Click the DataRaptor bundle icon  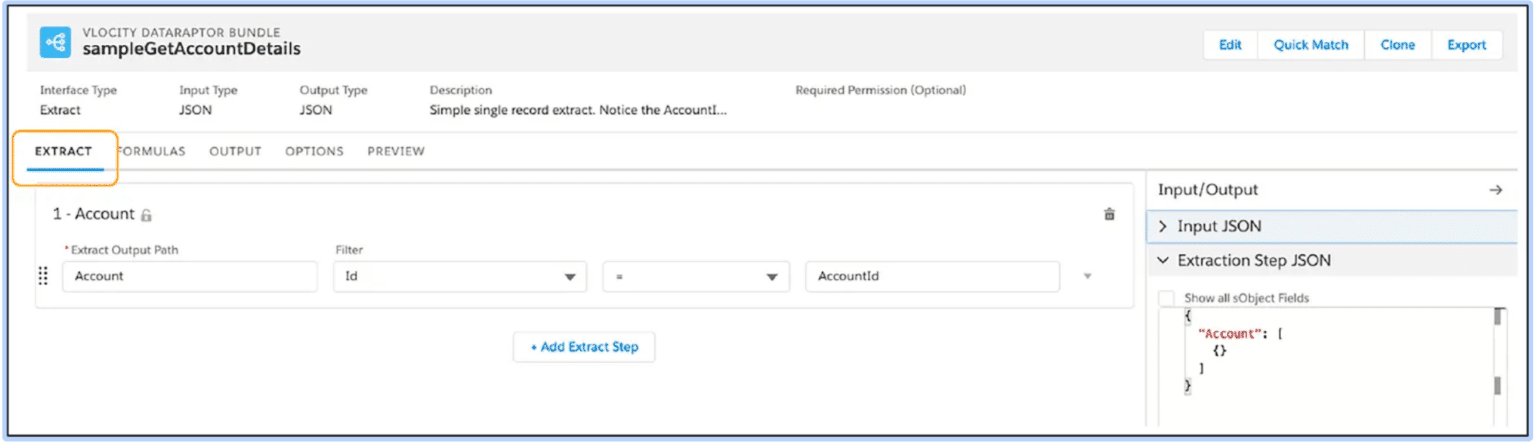[x=55, y=42]
